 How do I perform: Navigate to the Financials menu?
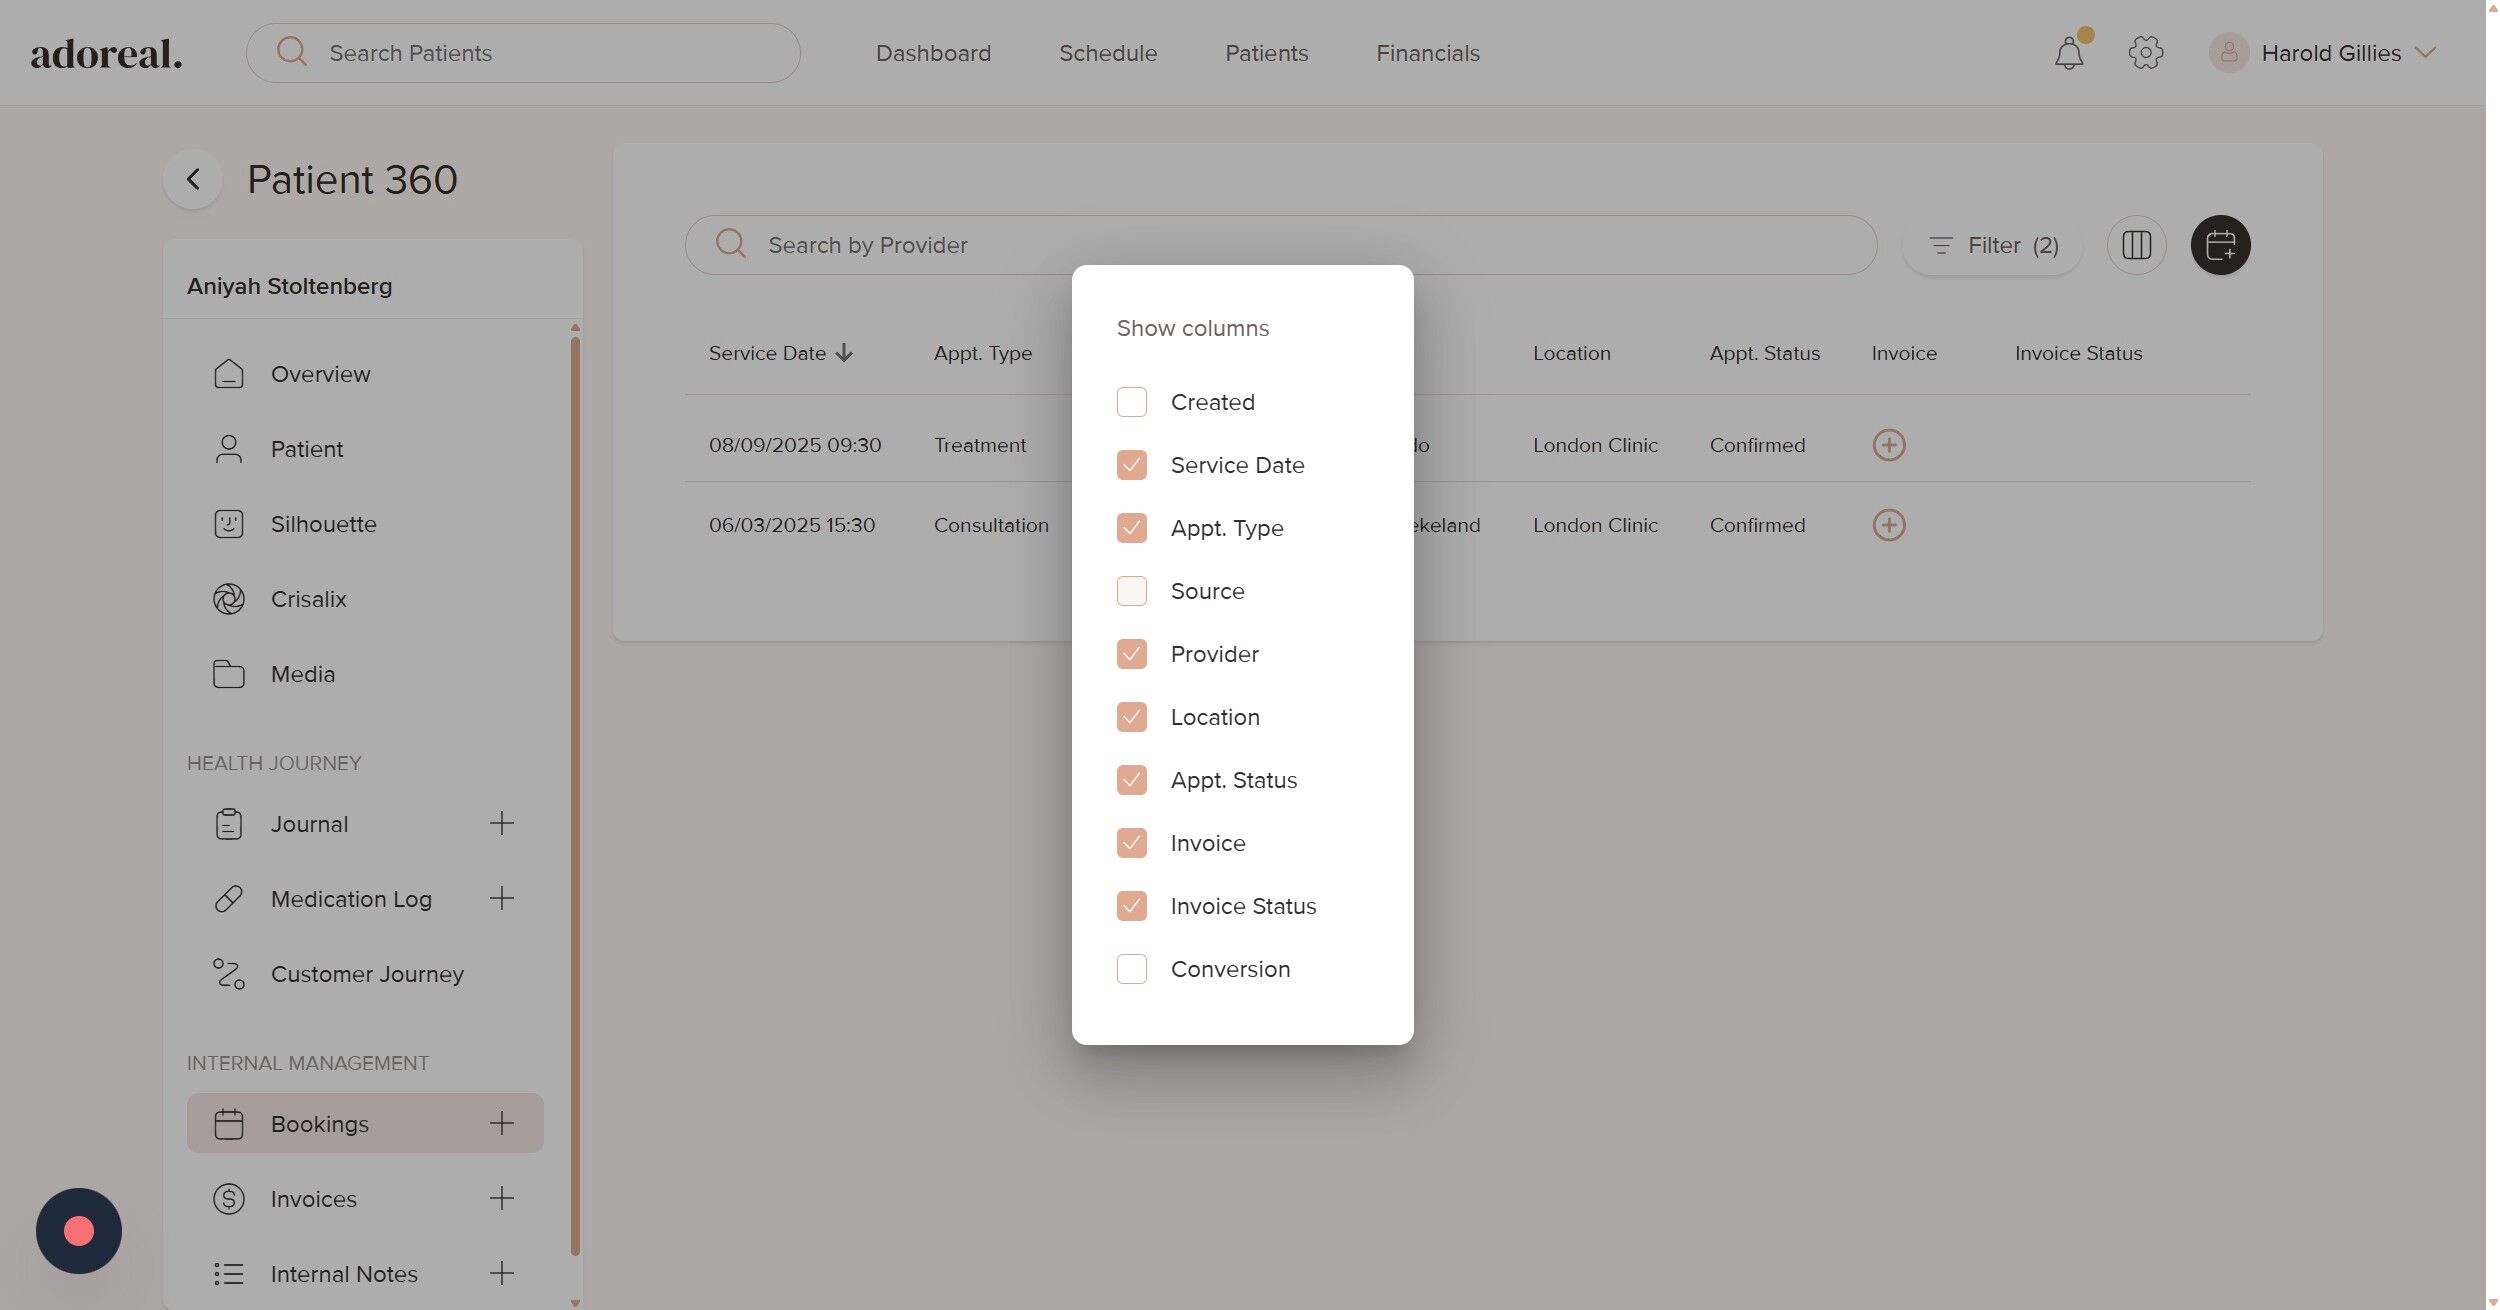tap(1427, 53)
